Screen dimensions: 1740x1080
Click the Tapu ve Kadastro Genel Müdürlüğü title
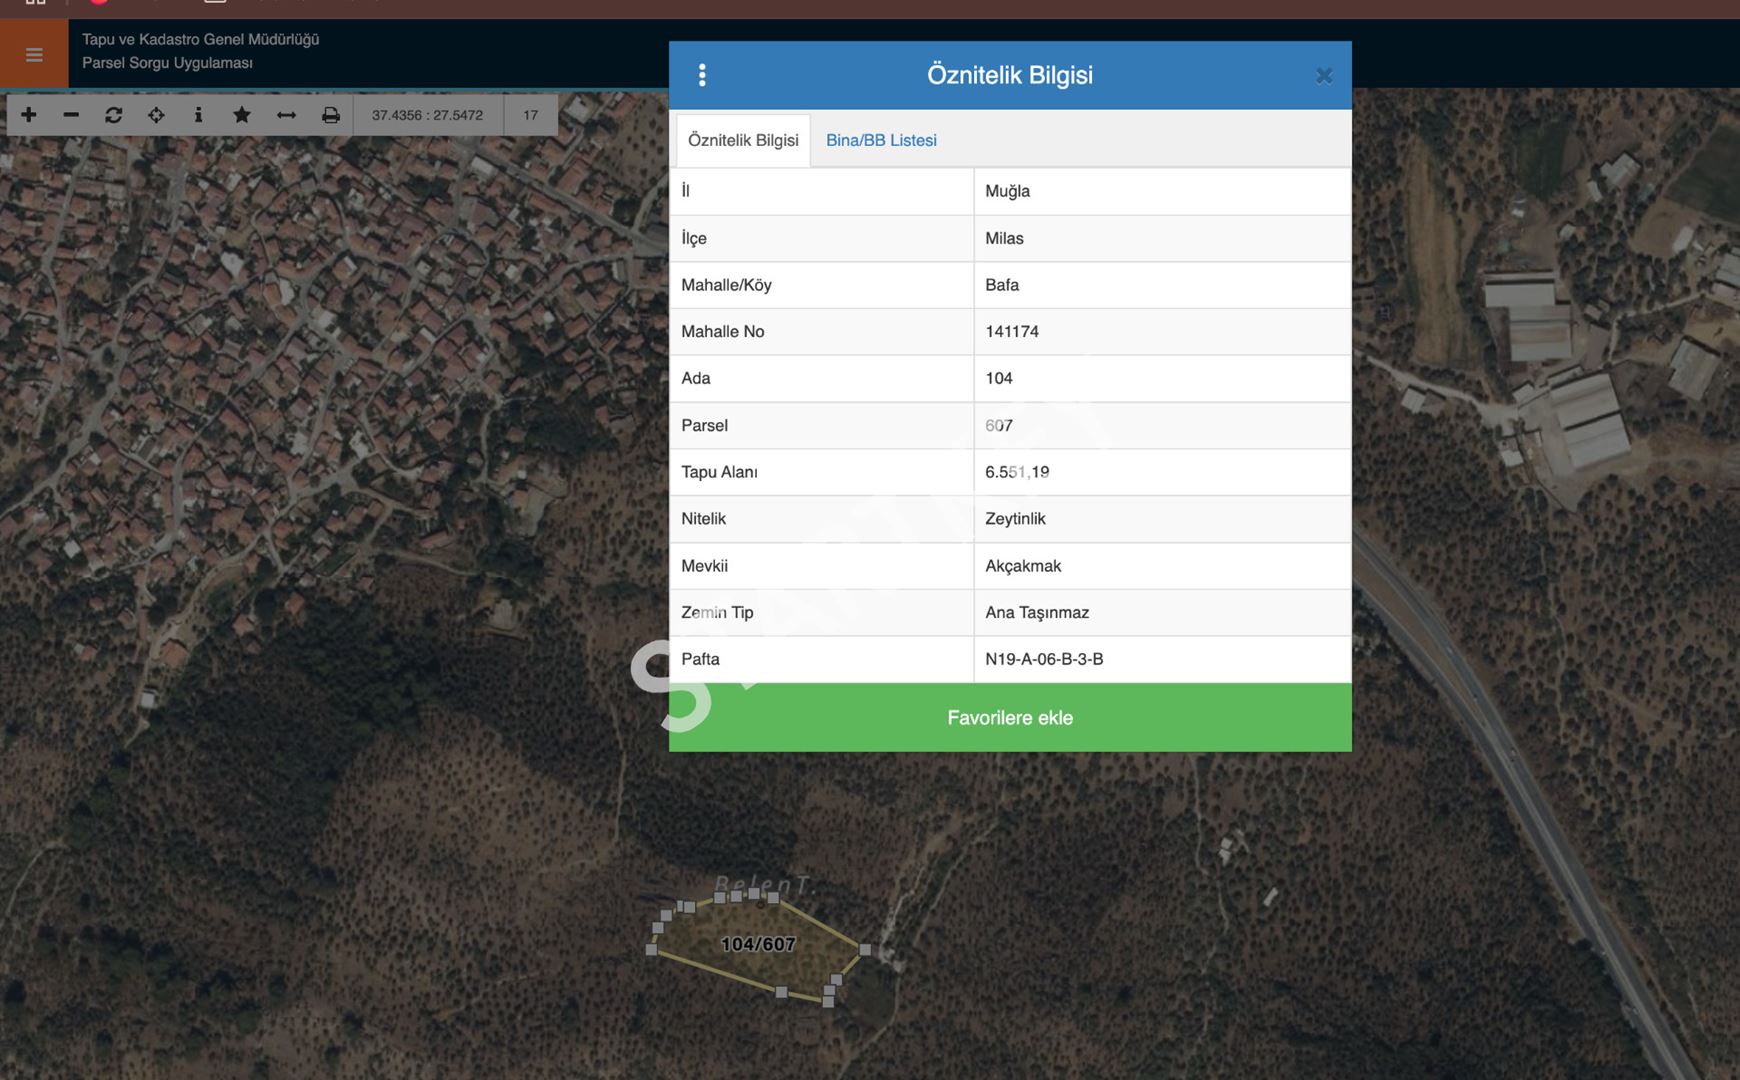200,39
